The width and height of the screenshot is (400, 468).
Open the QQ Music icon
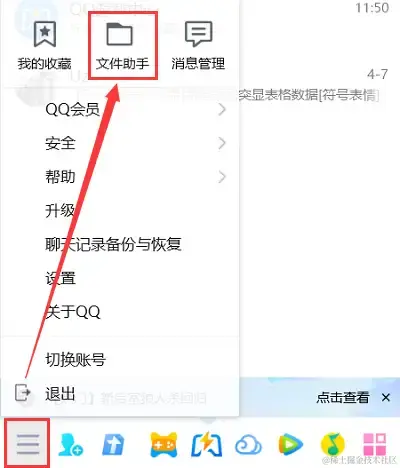coord(332,445)
